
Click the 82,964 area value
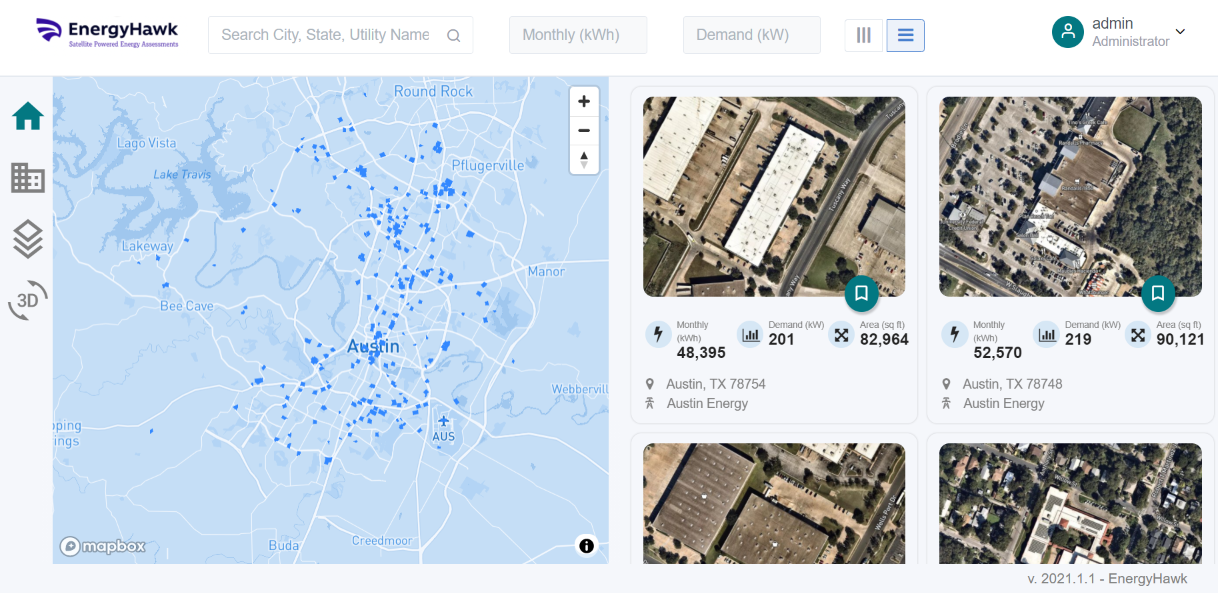click(x=884, y=340)
